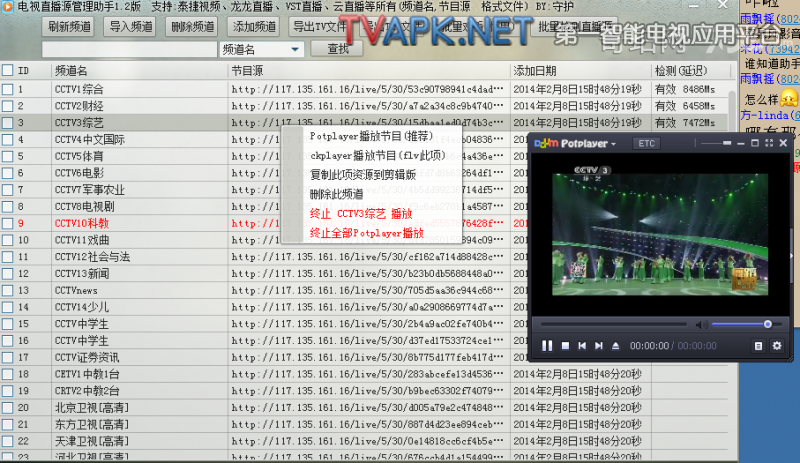
Task: Click the 方-linda username in chat window
Action: (769, 115)
